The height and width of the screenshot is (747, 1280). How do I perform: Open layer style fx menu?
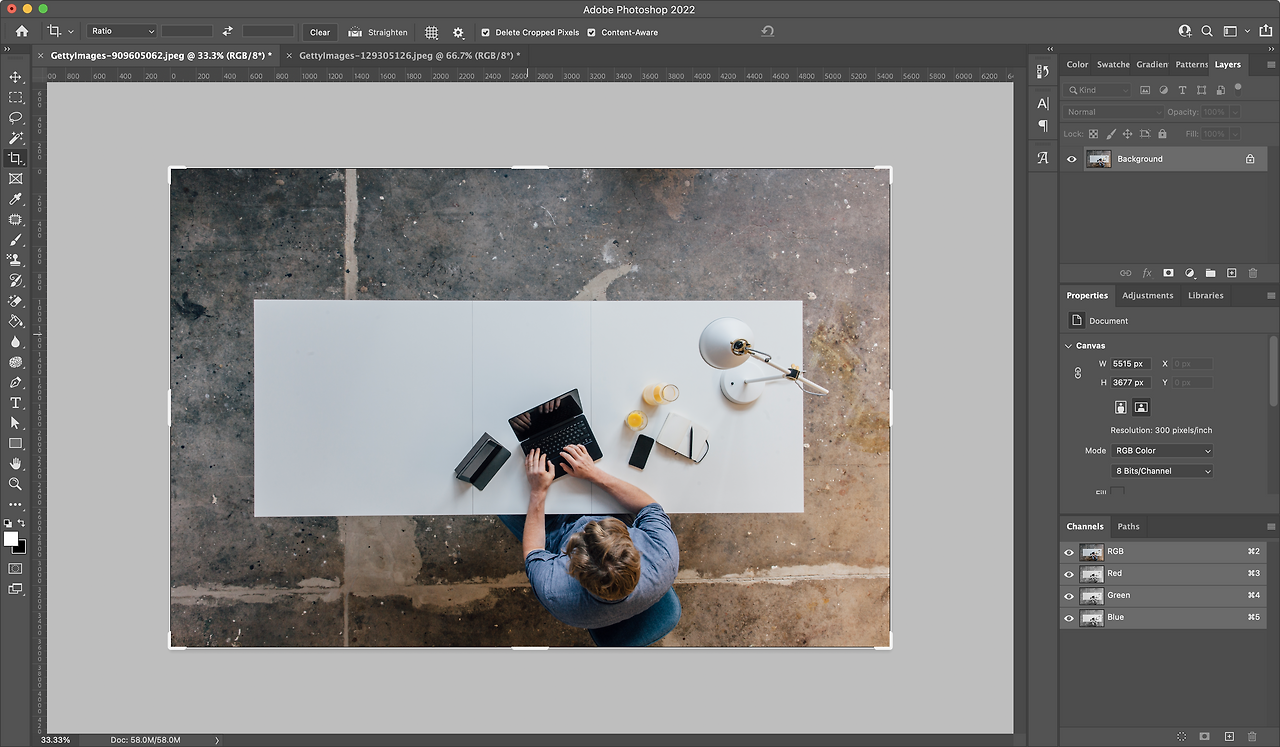coord(1147,273)
